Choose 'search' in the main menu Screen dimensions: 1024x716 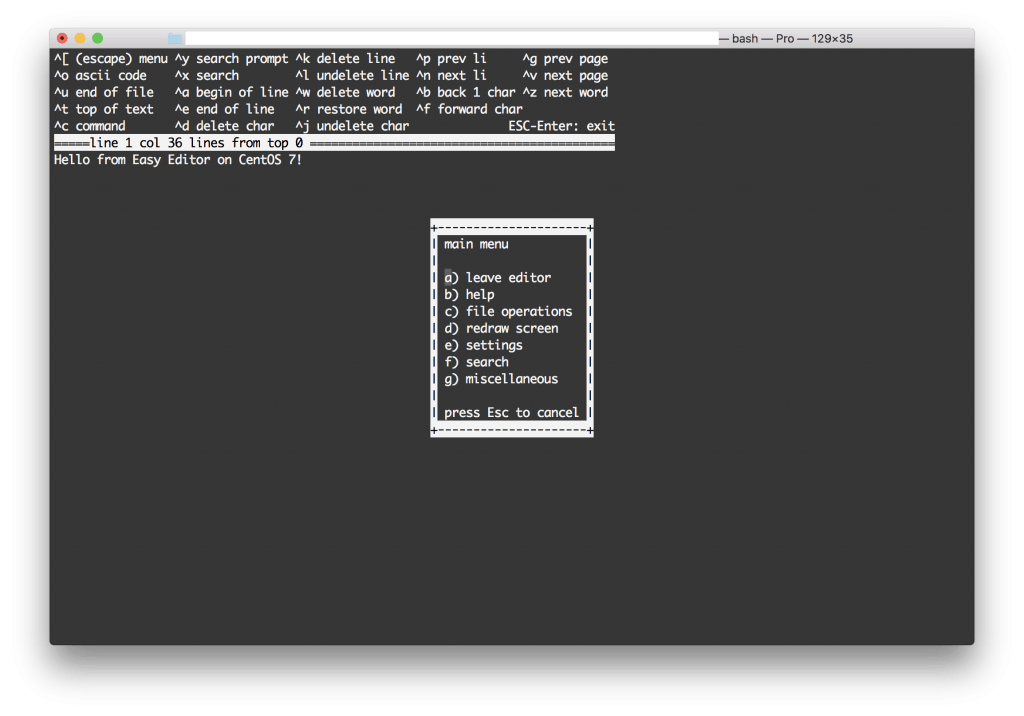point(486,363)
